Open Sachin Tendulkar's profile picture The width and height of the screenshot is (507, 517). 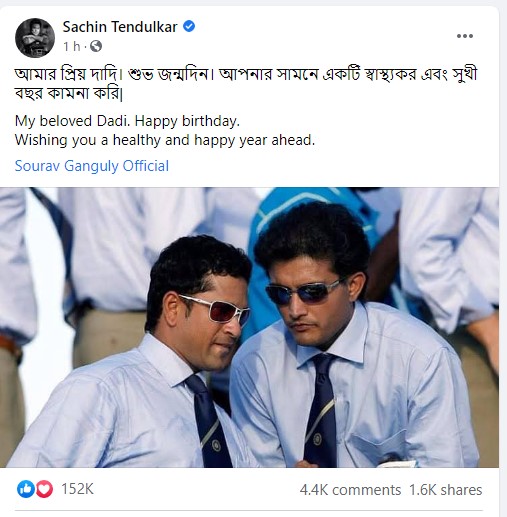click(x=35, y=38)
